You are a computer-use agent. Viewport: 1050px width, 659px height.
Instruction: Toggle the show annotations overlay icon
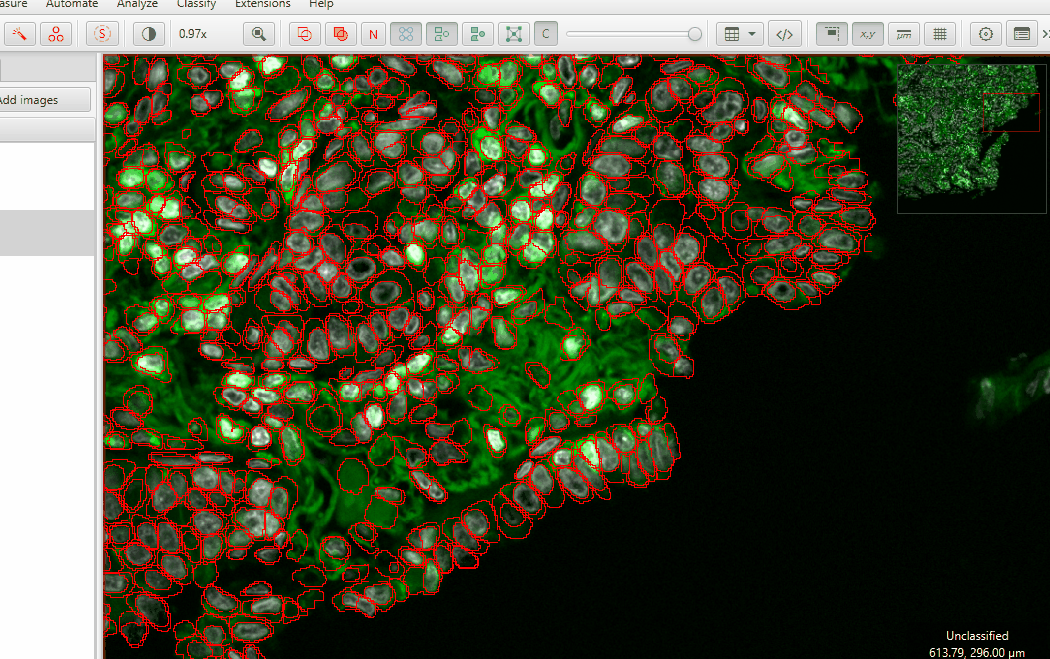pos(303,33)
